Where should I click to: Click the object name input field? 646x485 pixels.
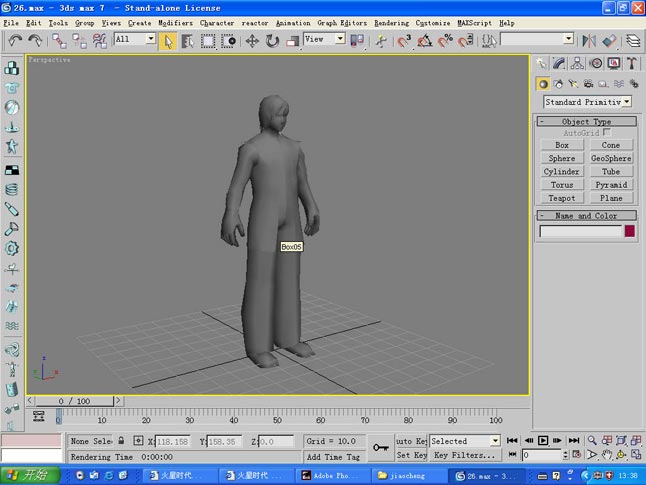click(580, 231)
